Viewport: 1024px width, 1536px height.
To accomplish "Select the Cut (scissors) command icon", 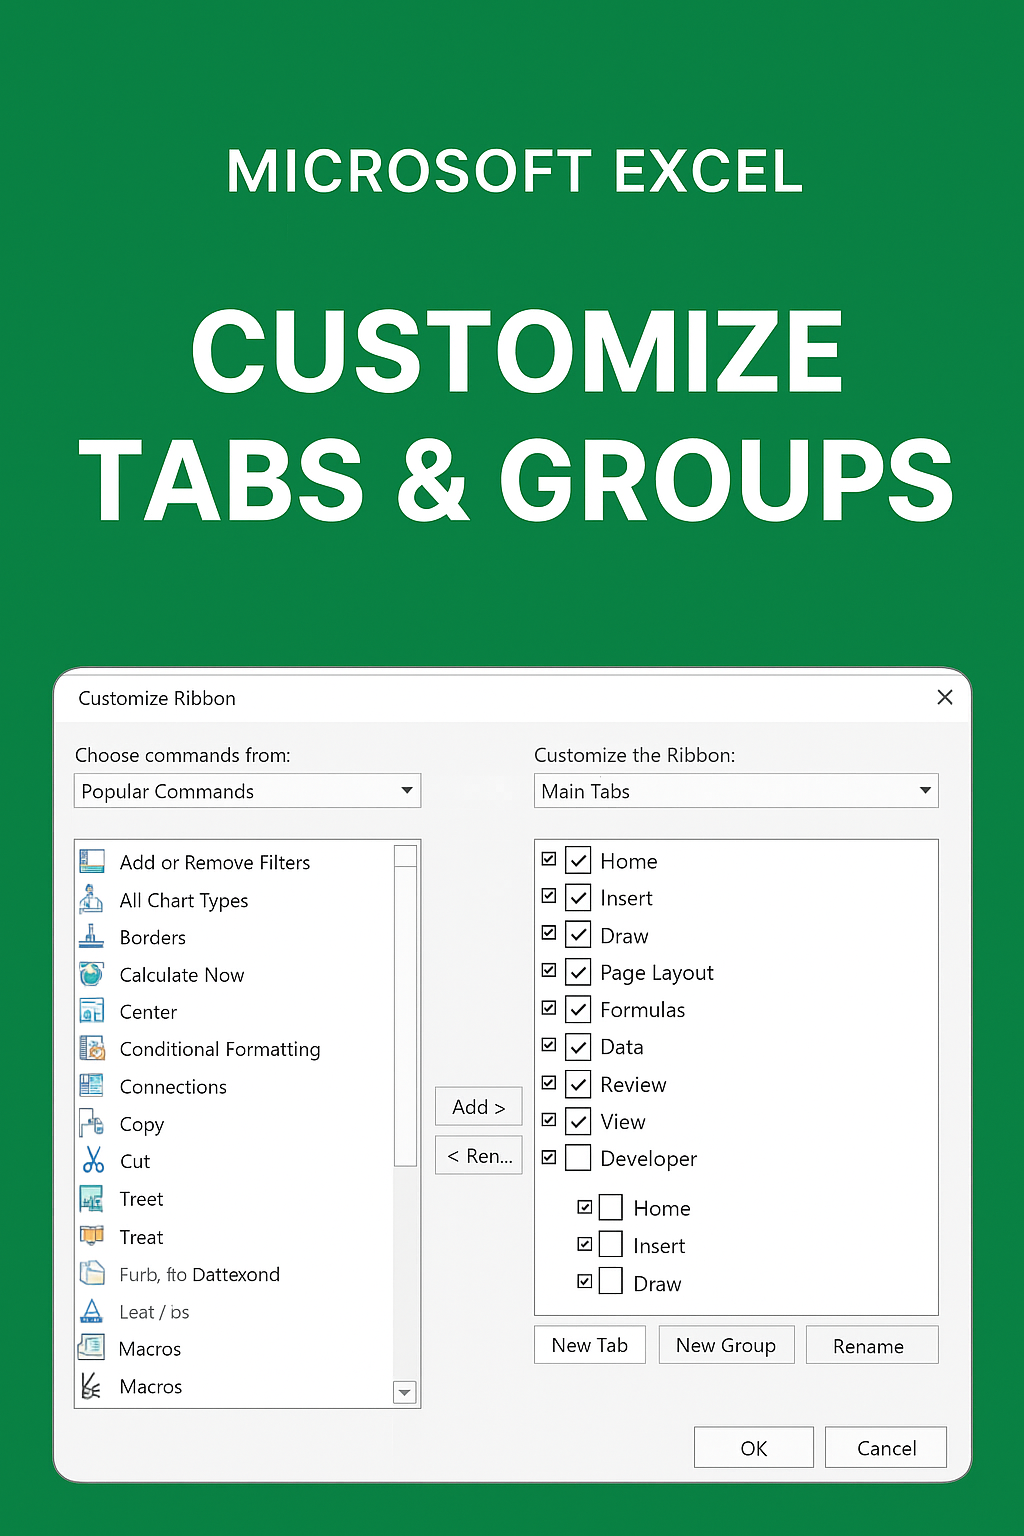I will (x=91, y=1161).
